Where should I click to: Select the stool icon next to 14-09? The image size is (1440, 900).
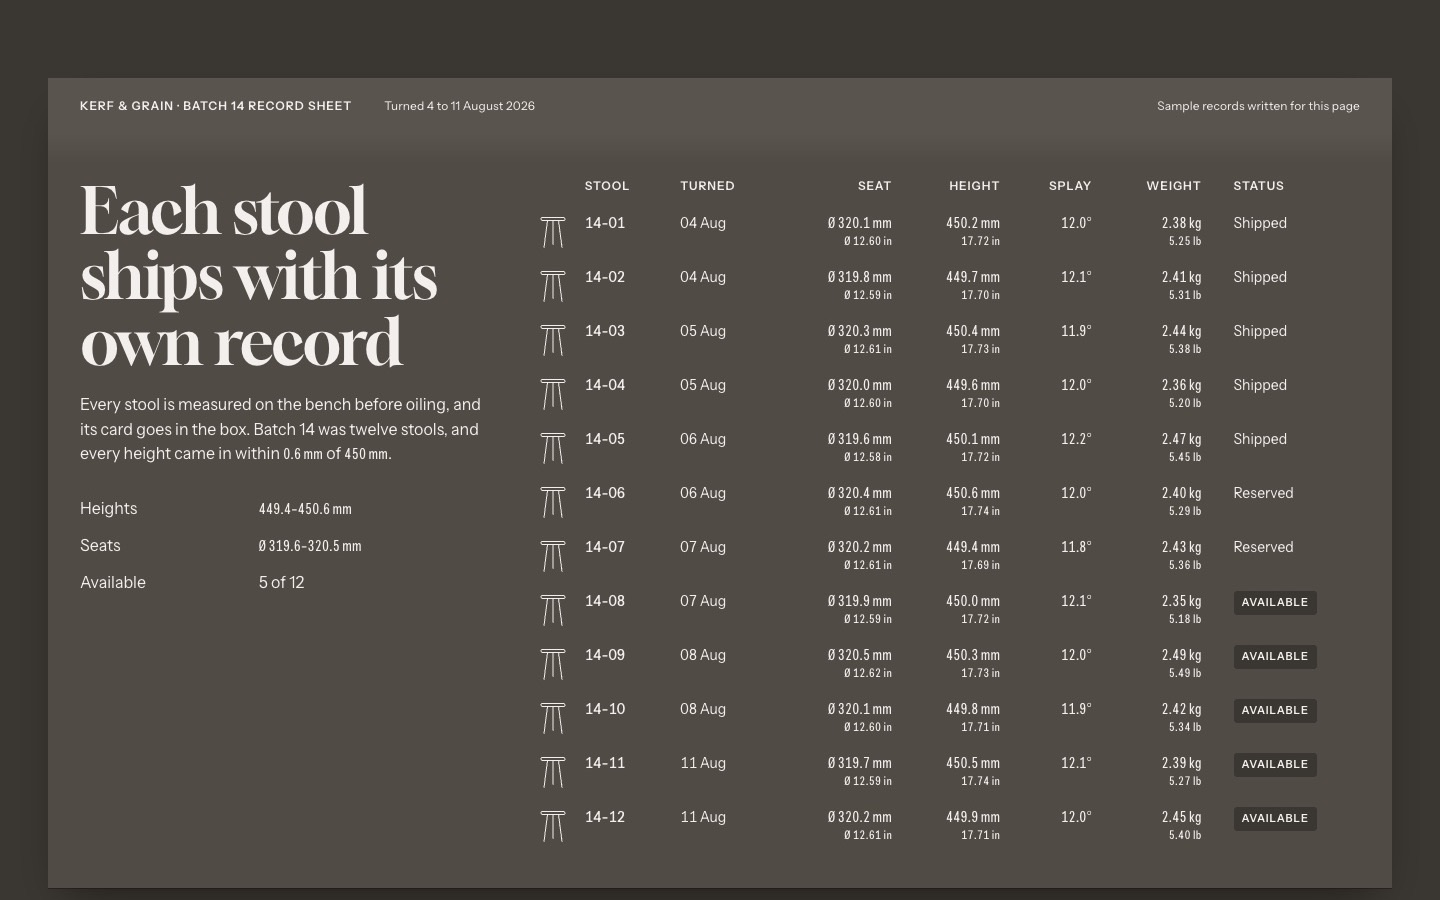(x=553, y=664)
